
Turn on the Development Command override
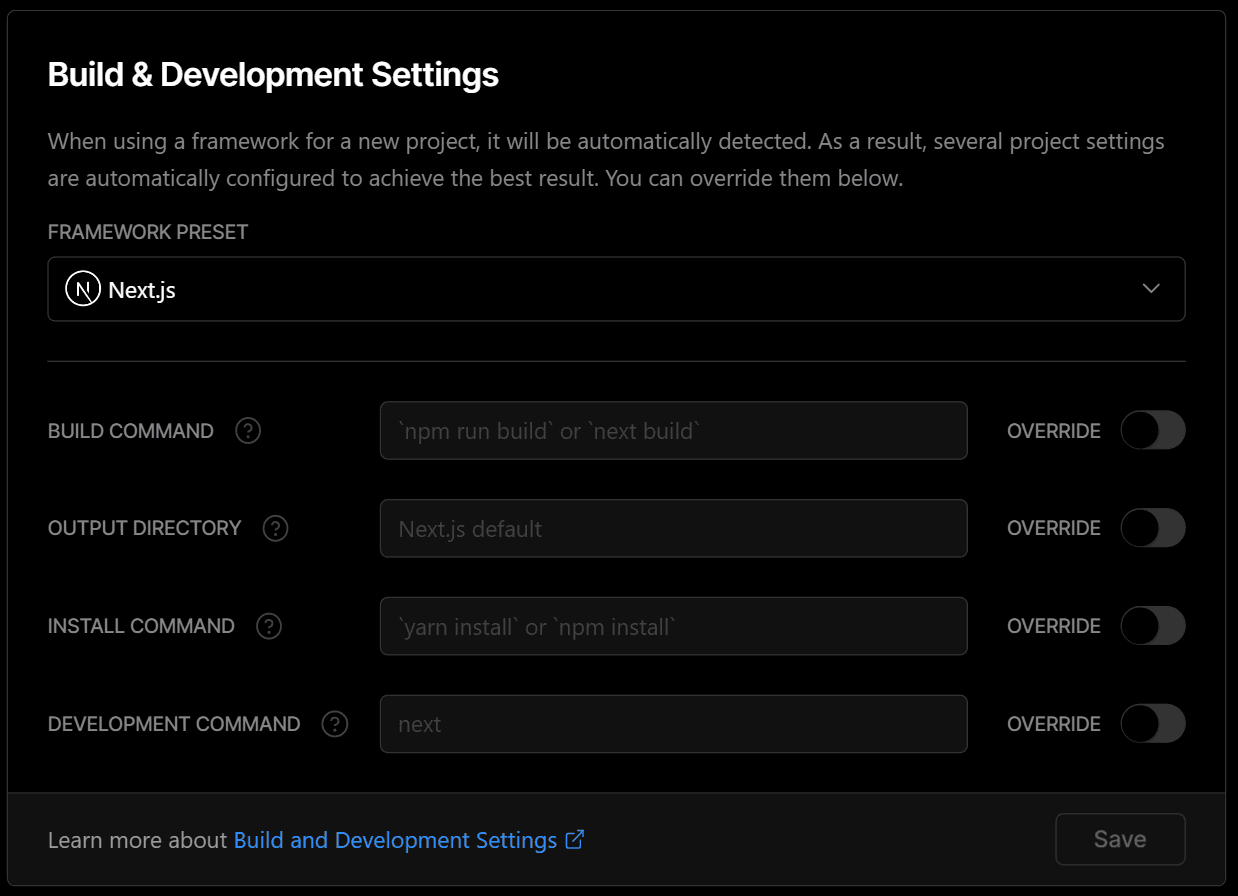click(x=1153, y=724)
